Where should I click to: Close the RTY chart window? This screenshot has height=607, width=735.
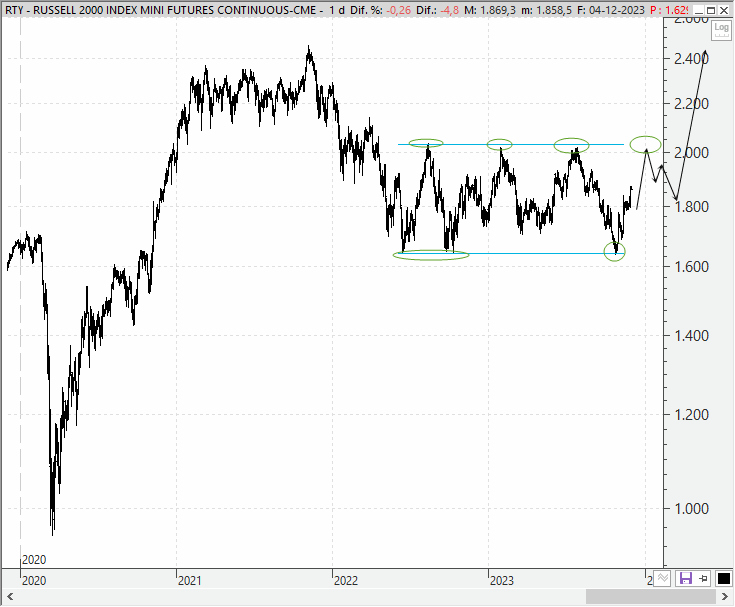724,10
